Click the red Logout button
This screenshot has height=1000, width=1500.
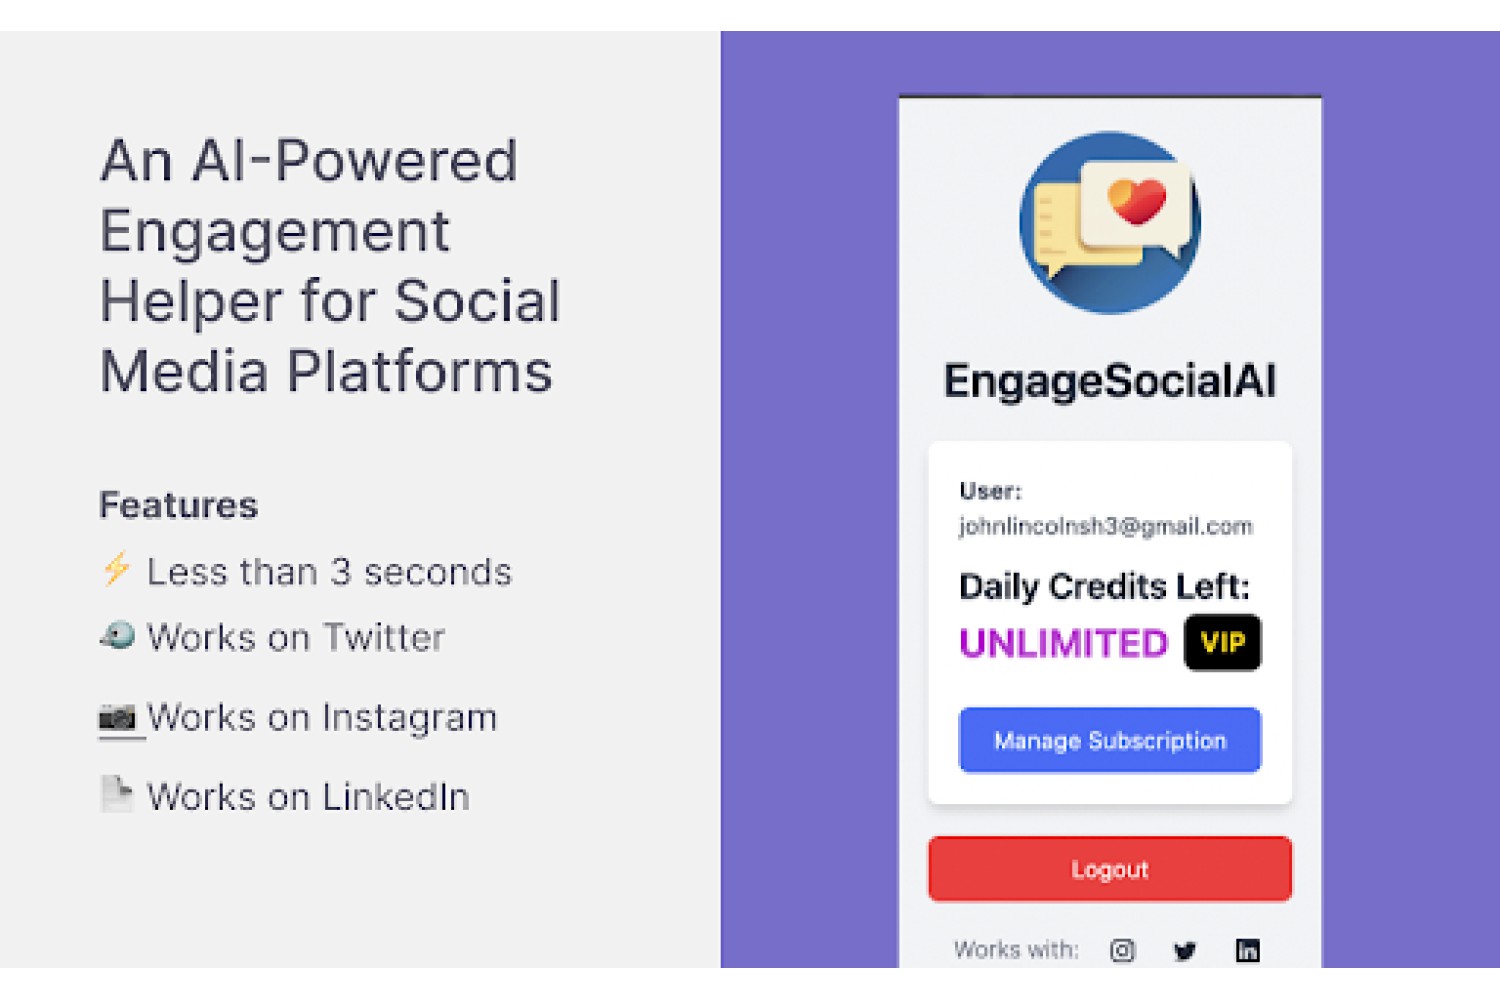click(1110, 869)
